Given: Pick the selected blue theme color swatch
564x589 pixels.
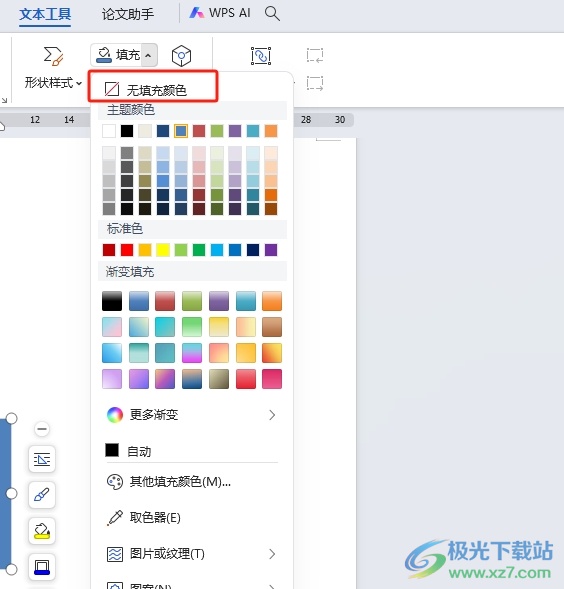Looking at the screenshot, I should 181,131.
